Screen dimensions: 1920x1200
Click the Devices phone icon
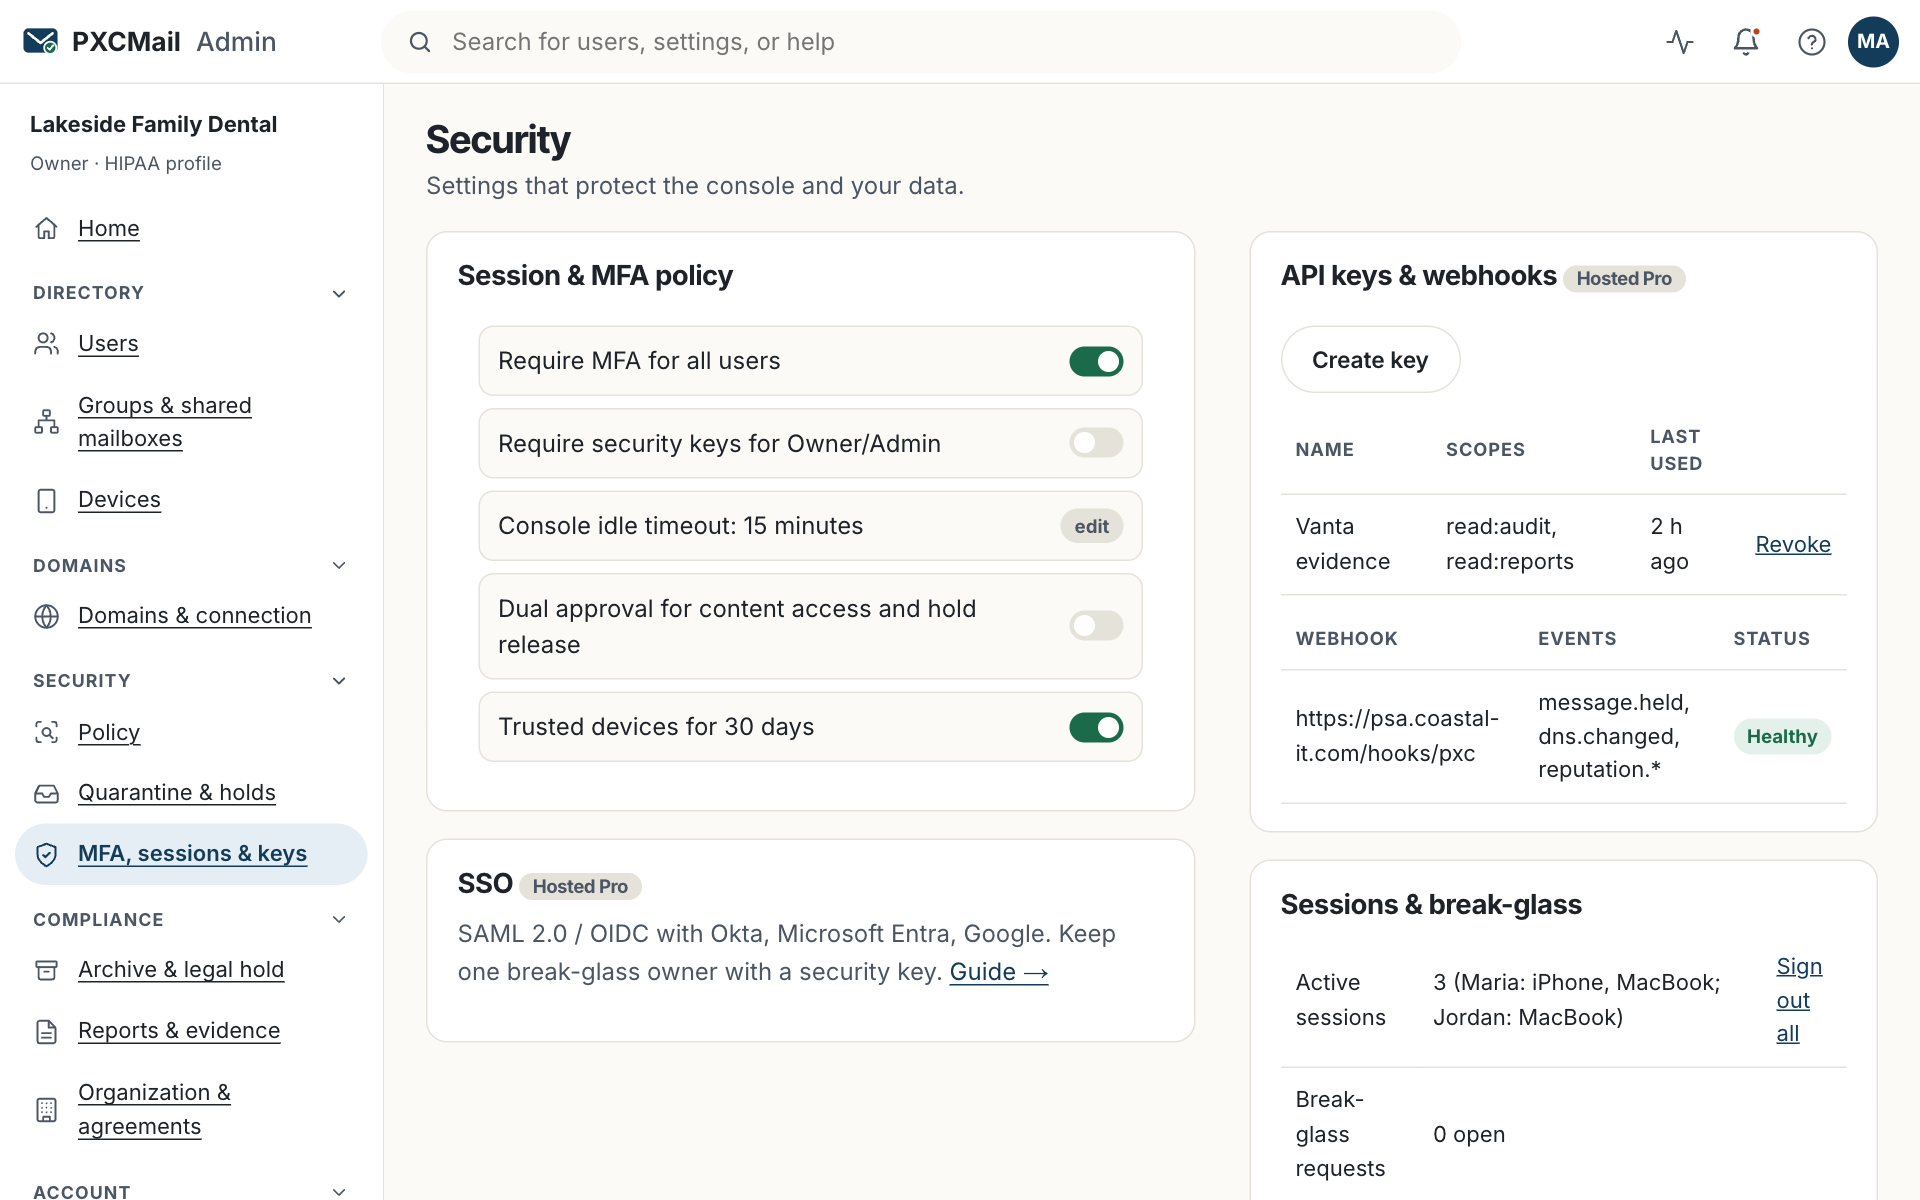47,500
